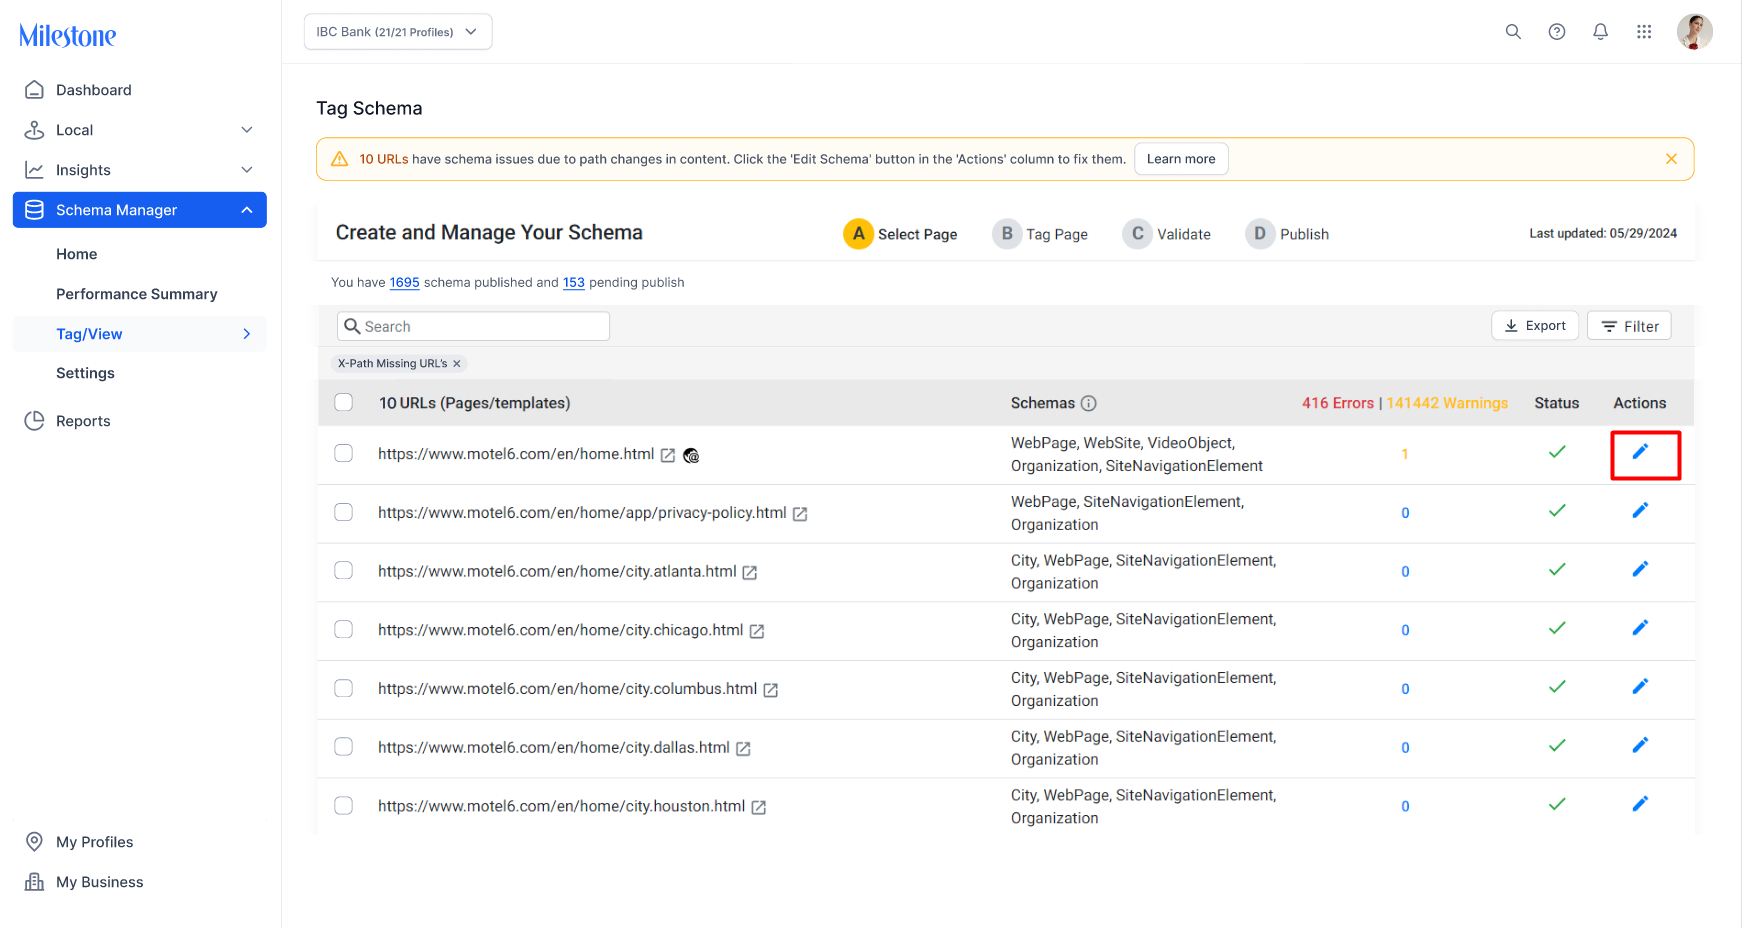Click the Milestone logo
Image resolution: width=1742 pixels, height=928 pixels.
68,36
